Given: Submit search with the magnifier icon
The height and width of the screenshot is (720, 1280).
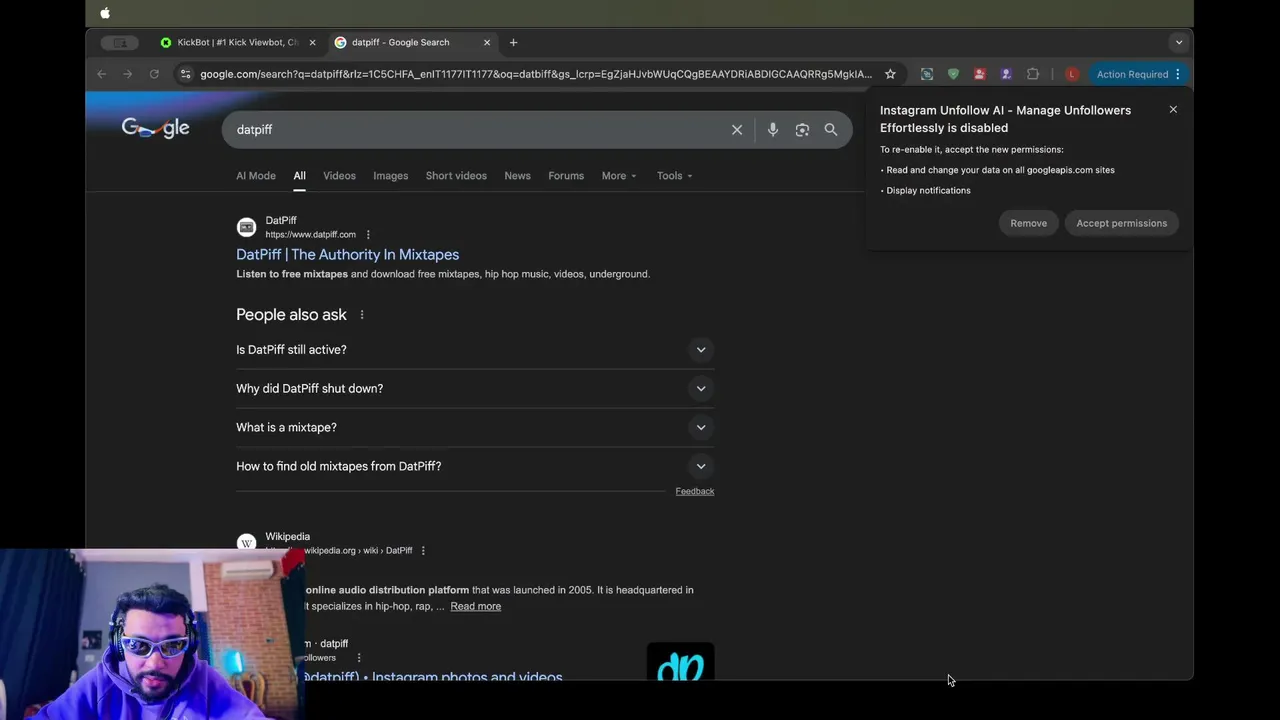Looking at the screenshot, I should [831, 129].
